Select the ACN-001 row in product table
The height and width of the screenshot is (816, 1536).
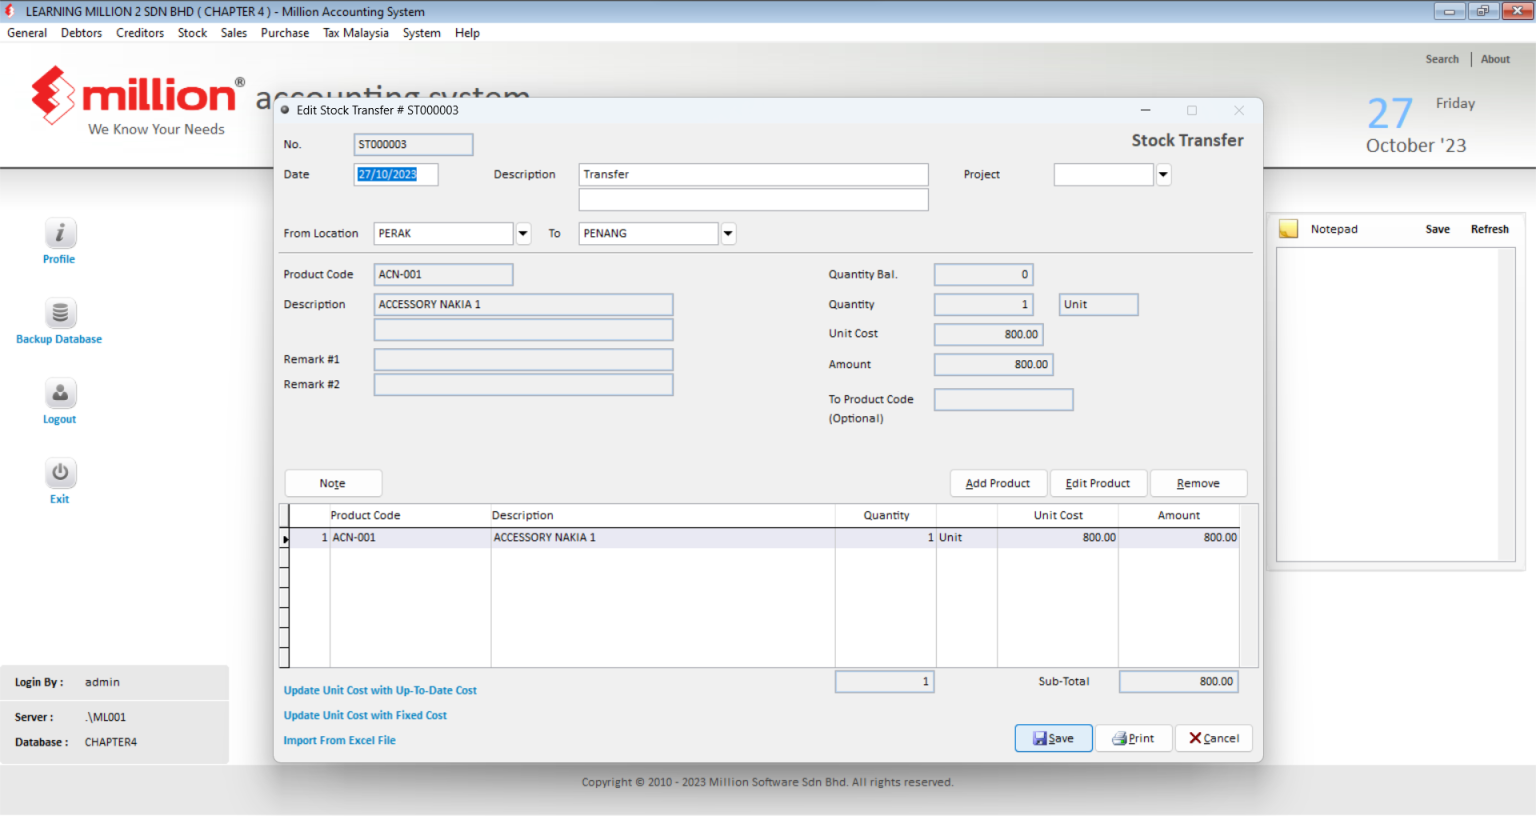click(x=764, y=538)
